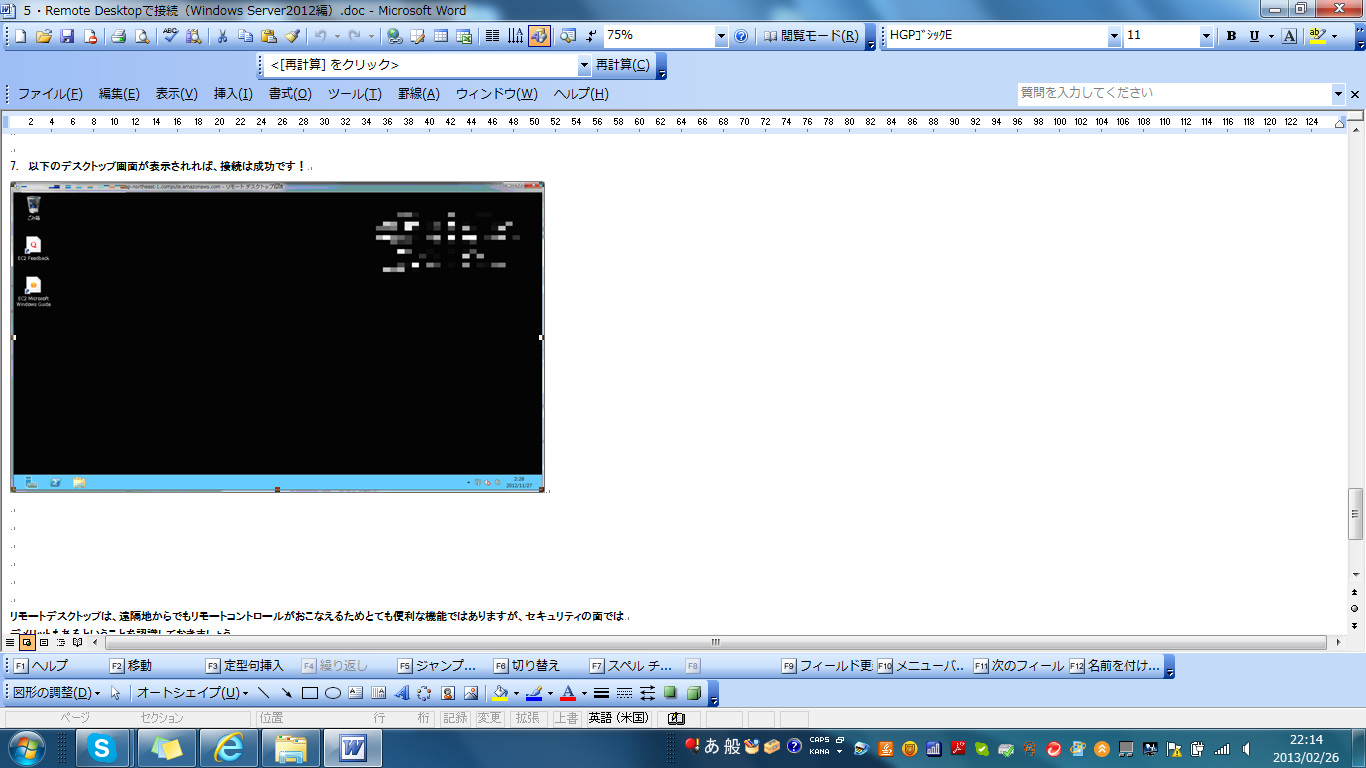The height and width of the screenshot is (768, 1366).
Task: Toggle the character border button
Action: 1289,36
